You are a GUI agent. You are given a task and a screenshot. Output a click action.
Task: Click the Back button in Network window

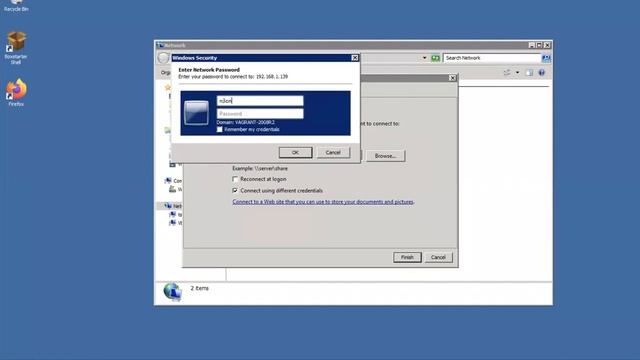pyautogui.click(x=163, y=58)
